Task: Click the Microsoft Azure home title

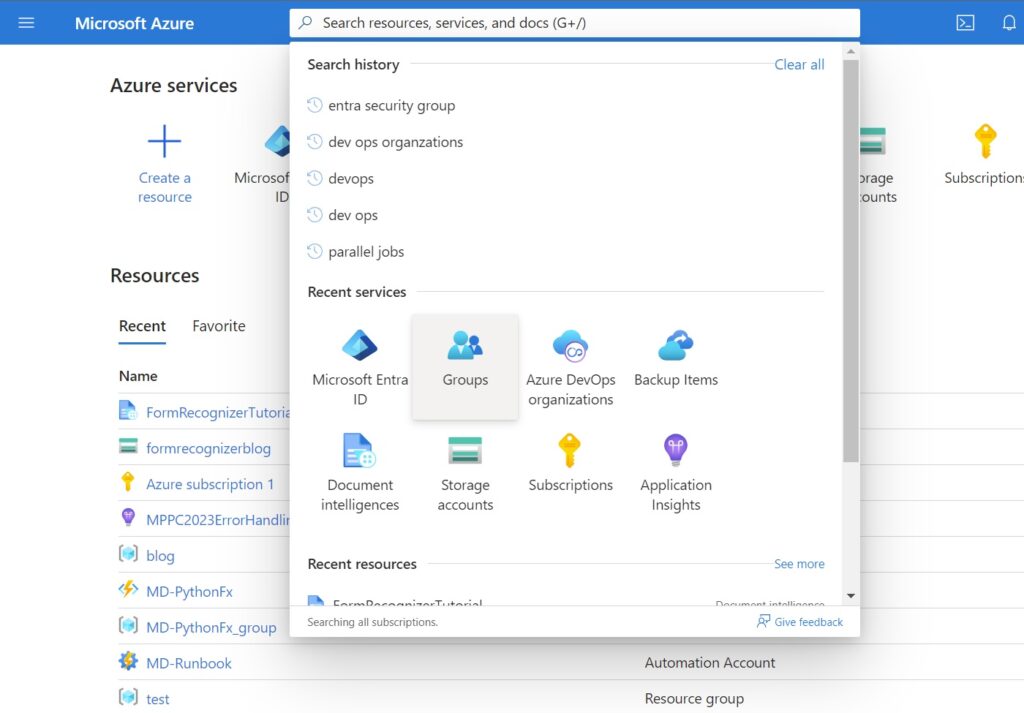Action: 135,24
